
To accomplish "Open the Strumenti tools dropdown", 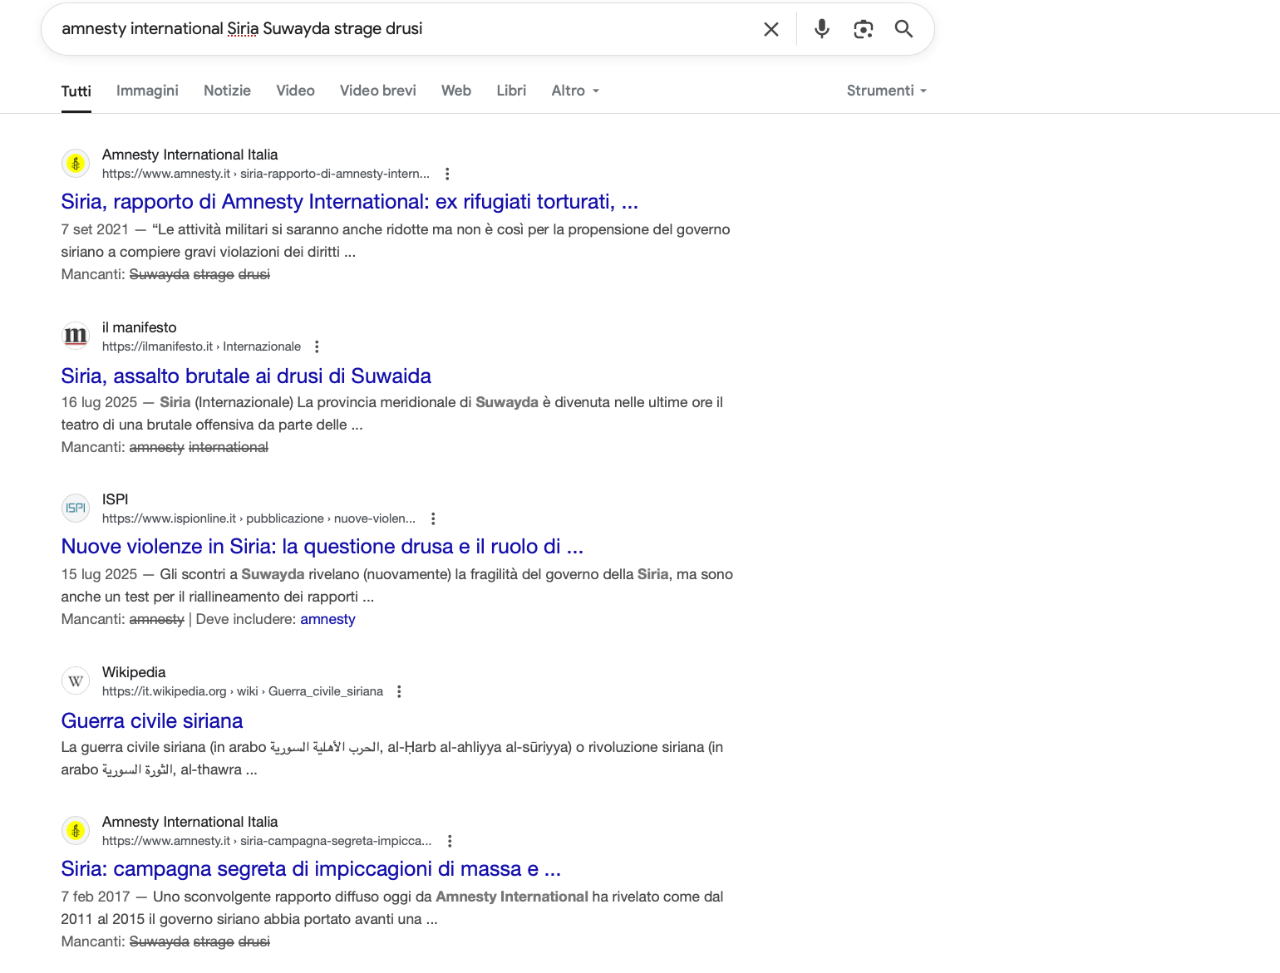I will pos(887,90).
